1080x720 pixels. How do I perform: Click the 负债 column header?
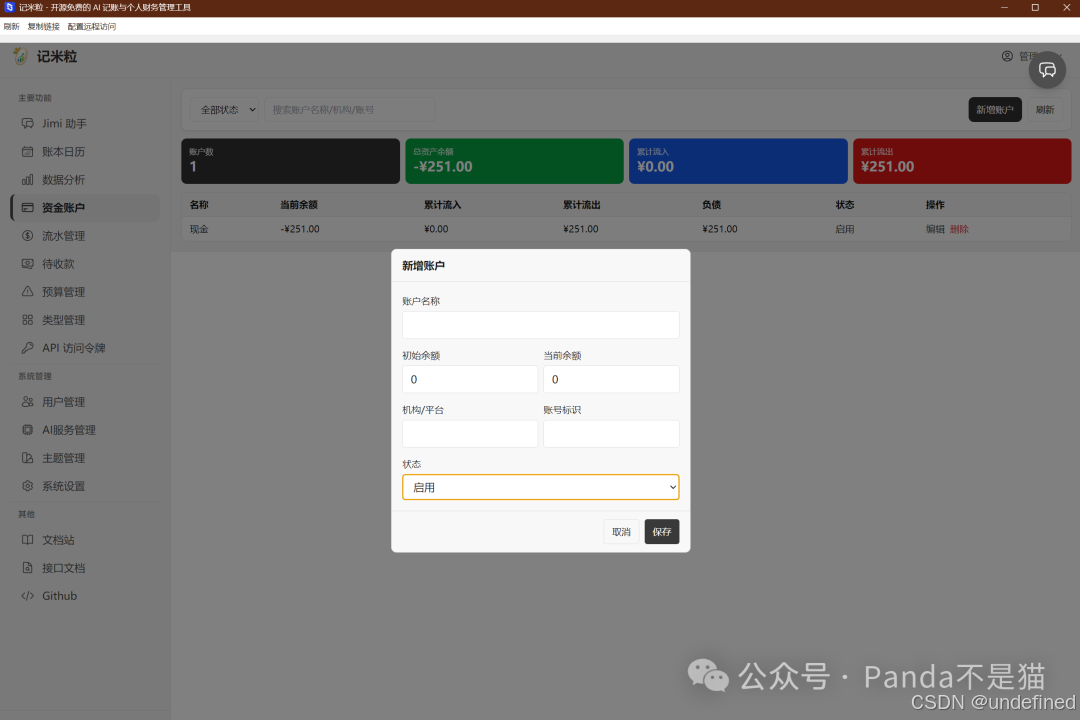tap(712, 205)
